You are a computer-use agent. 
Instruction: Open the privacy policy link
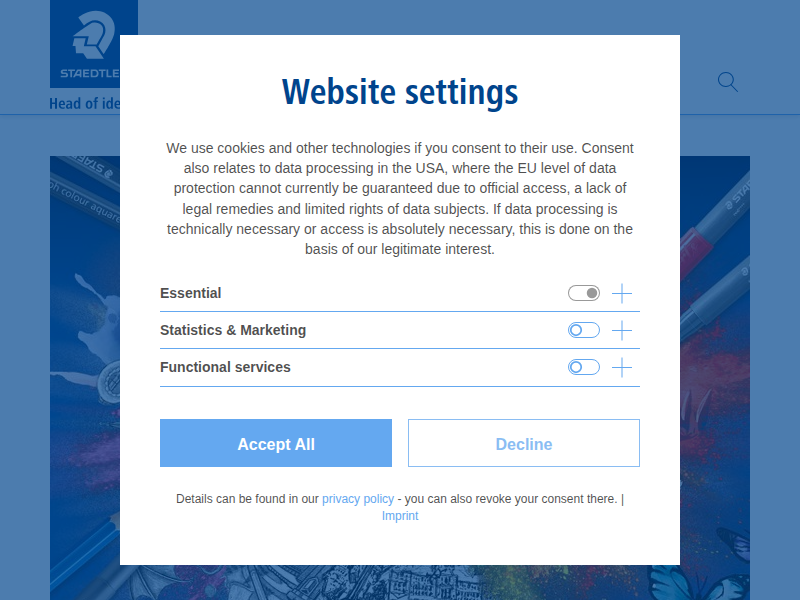click(358, 498)
